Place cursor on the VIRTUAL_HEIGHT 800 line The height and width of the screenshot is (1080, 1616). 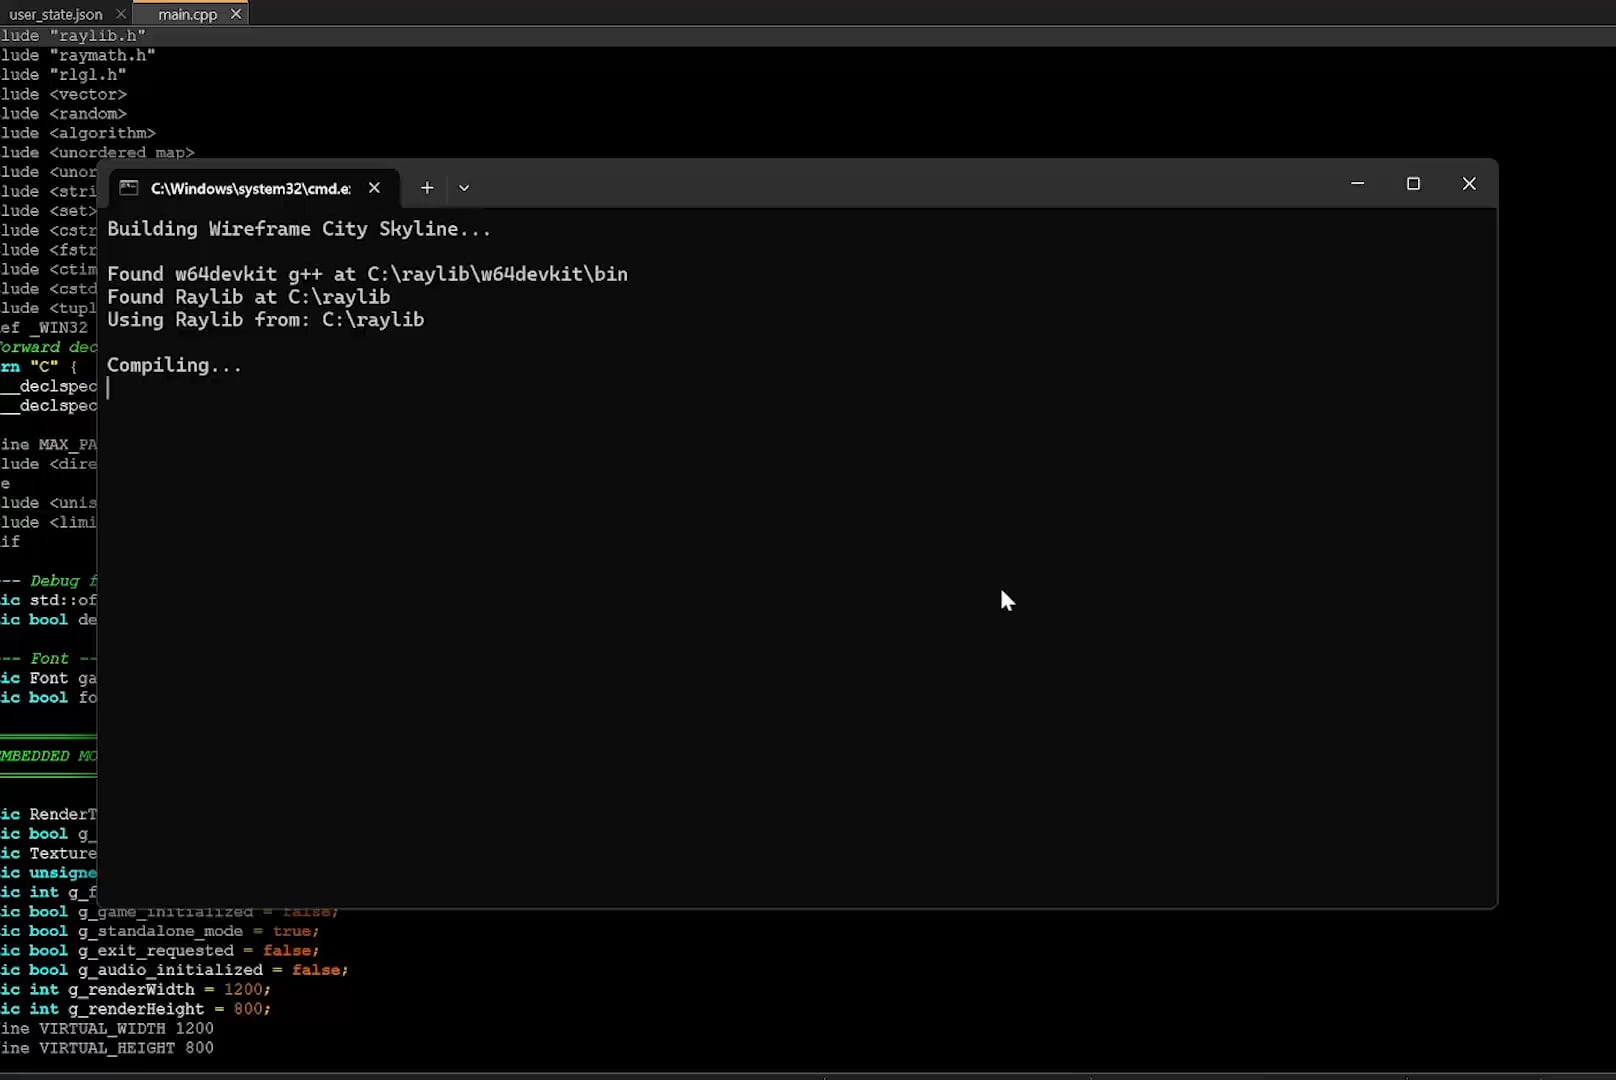pyautogui.click(x=125, y=1048)
